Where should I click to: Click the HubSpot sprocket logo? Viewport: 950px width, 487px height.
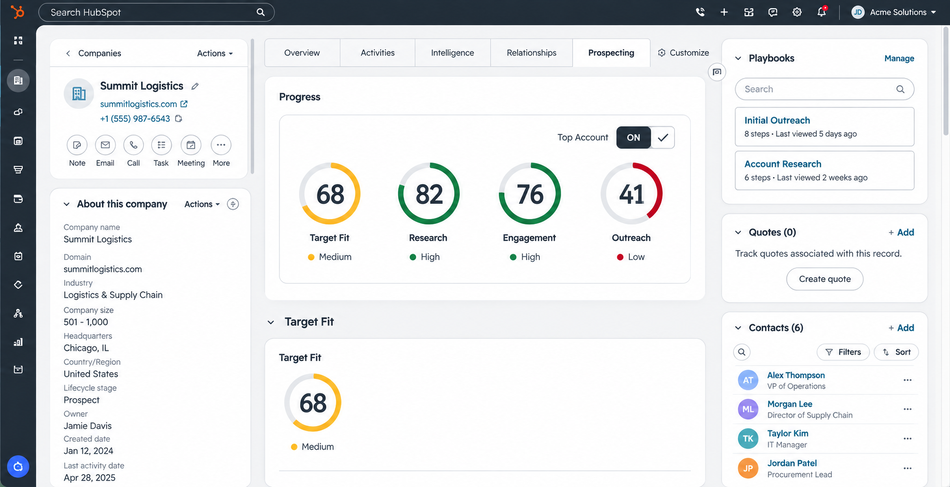(18, 12)
